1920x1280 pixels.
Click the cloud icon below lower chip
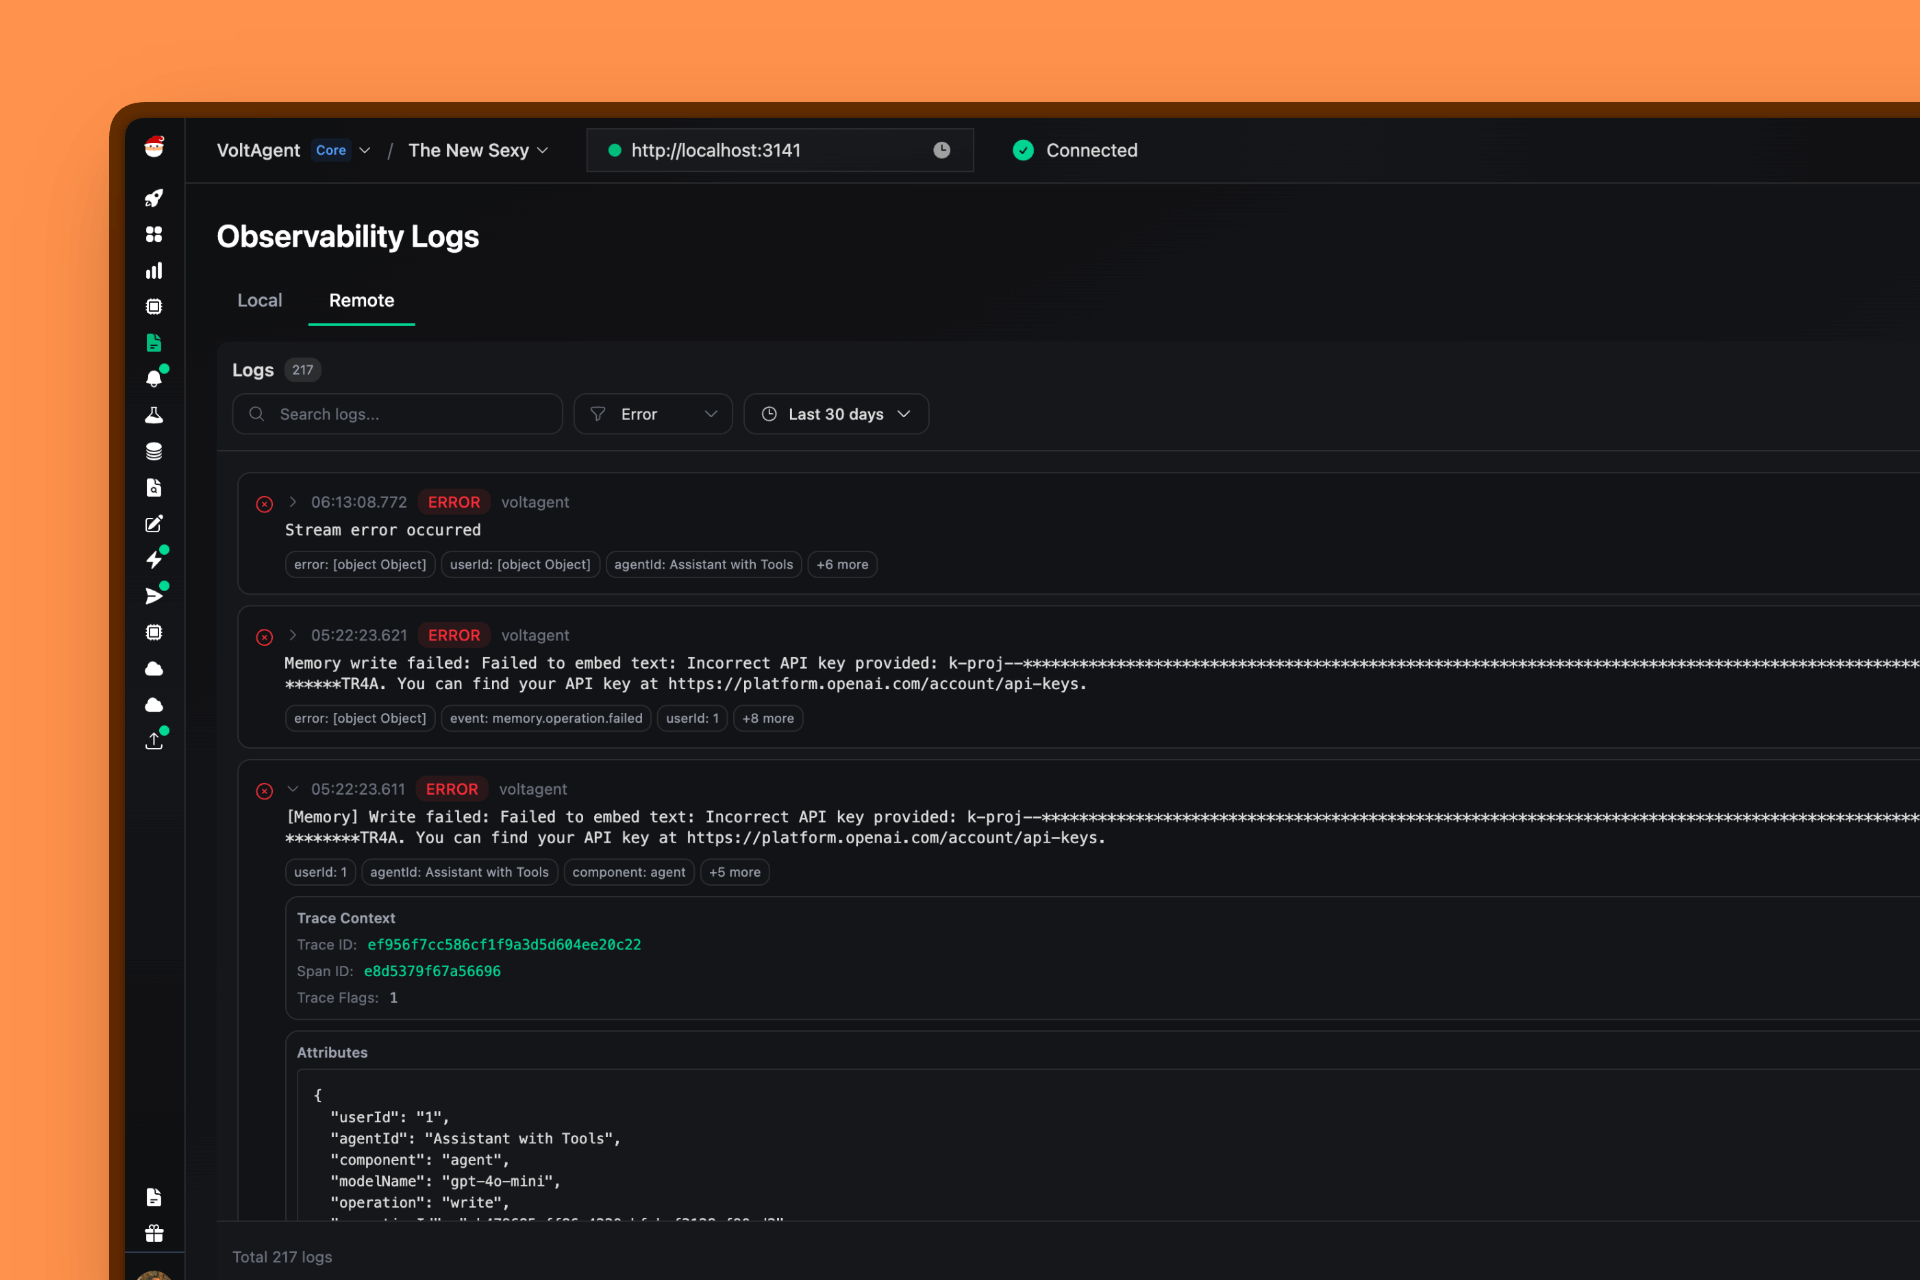click(154, 668)
